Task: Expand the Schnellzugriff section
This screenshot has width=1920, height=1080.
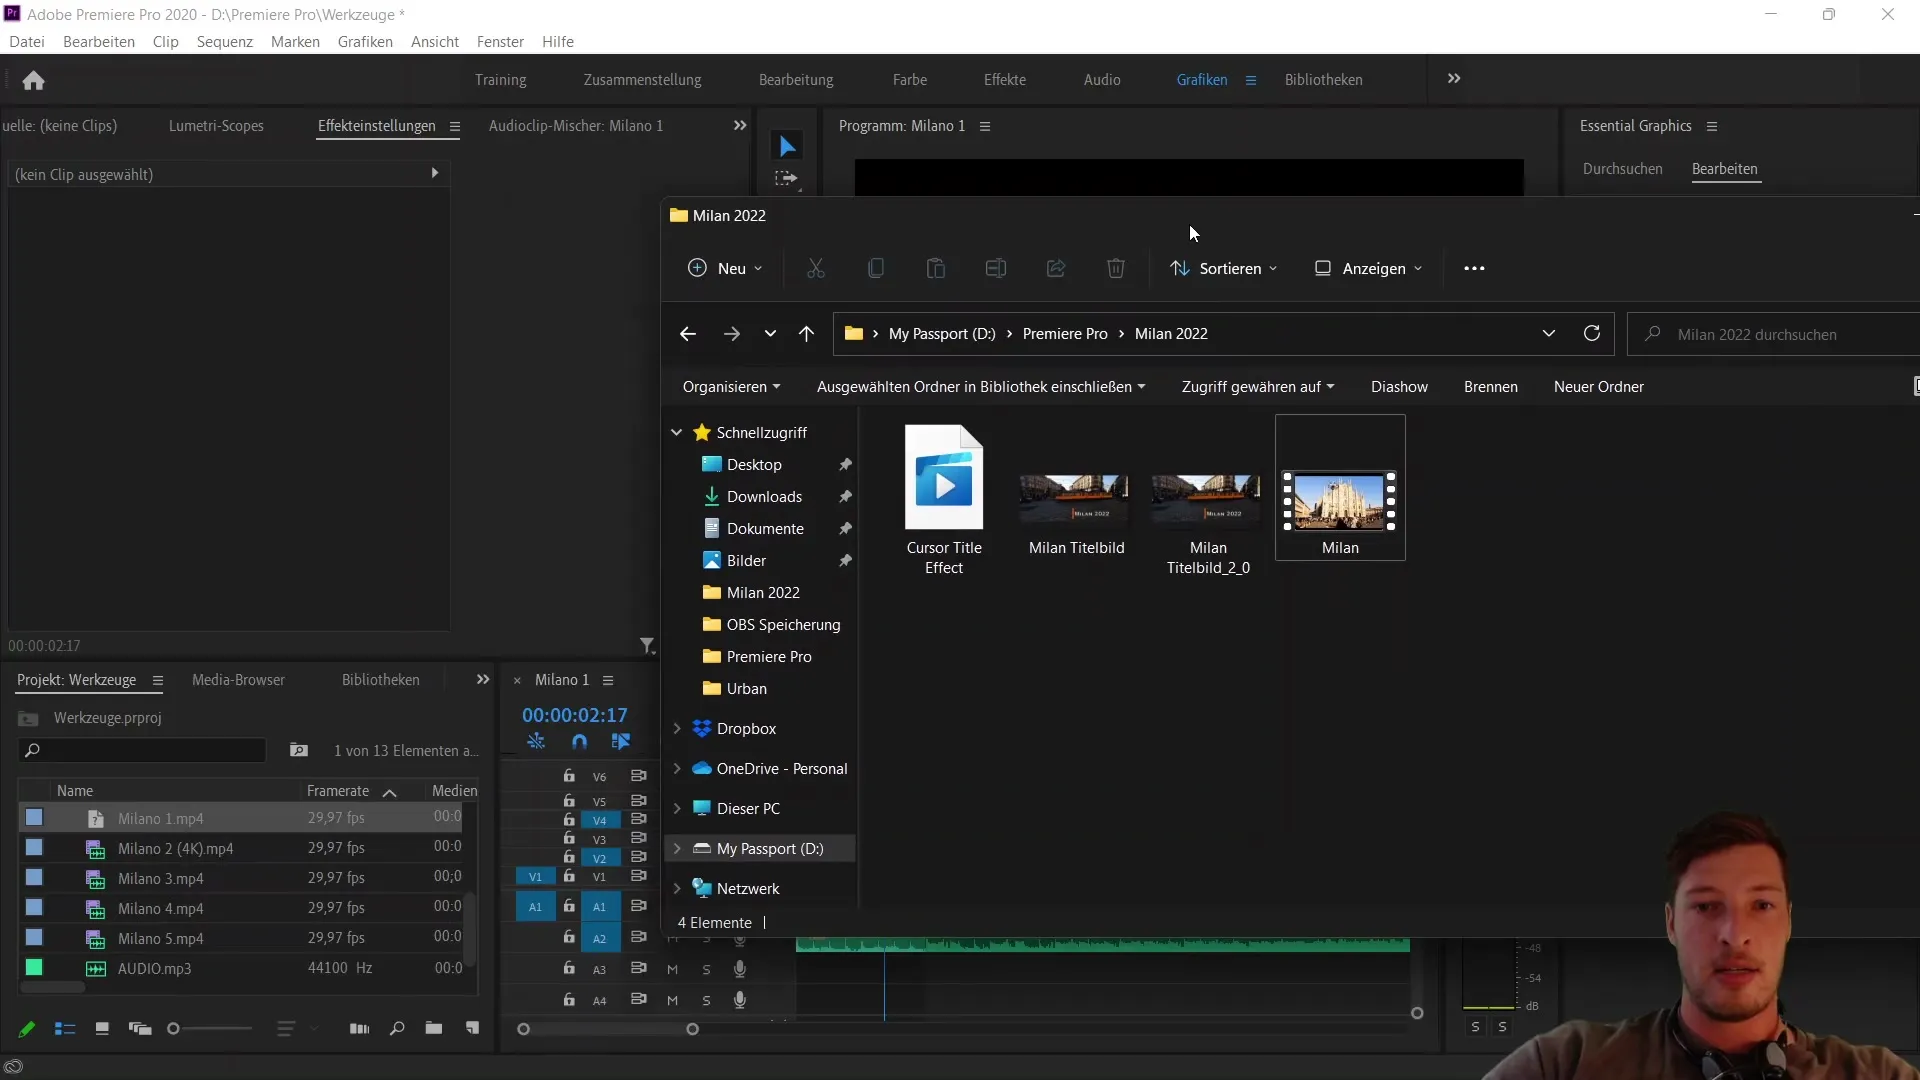Action: [x=676, y=431]
